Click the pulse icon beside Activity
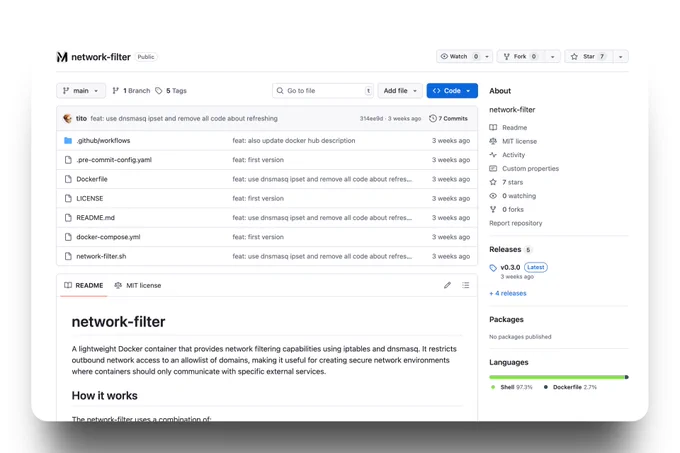Image resolution: width=680 pixels, height=453 pixels. (x=493, y=155)
